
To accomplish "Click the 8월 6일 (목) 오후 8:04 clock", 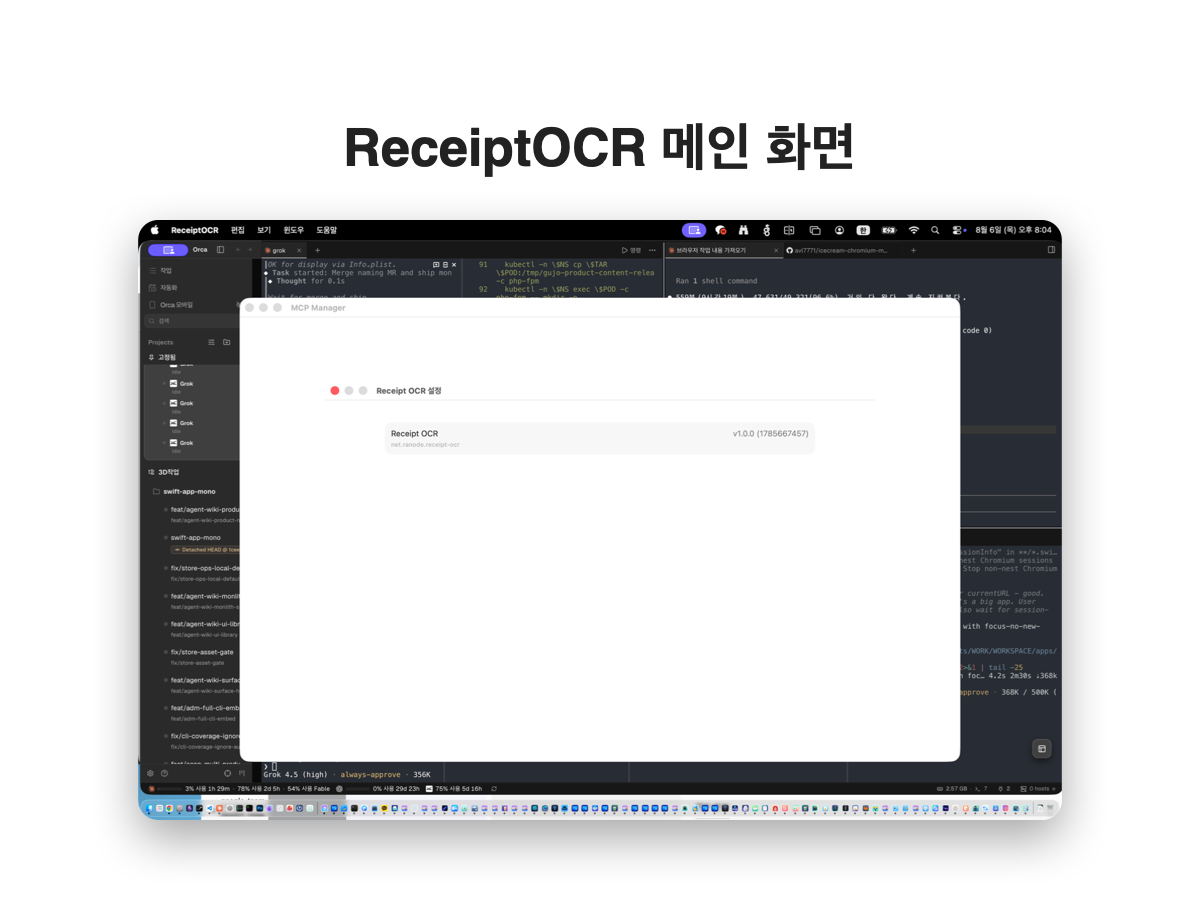I will [x=1012, y=230].
